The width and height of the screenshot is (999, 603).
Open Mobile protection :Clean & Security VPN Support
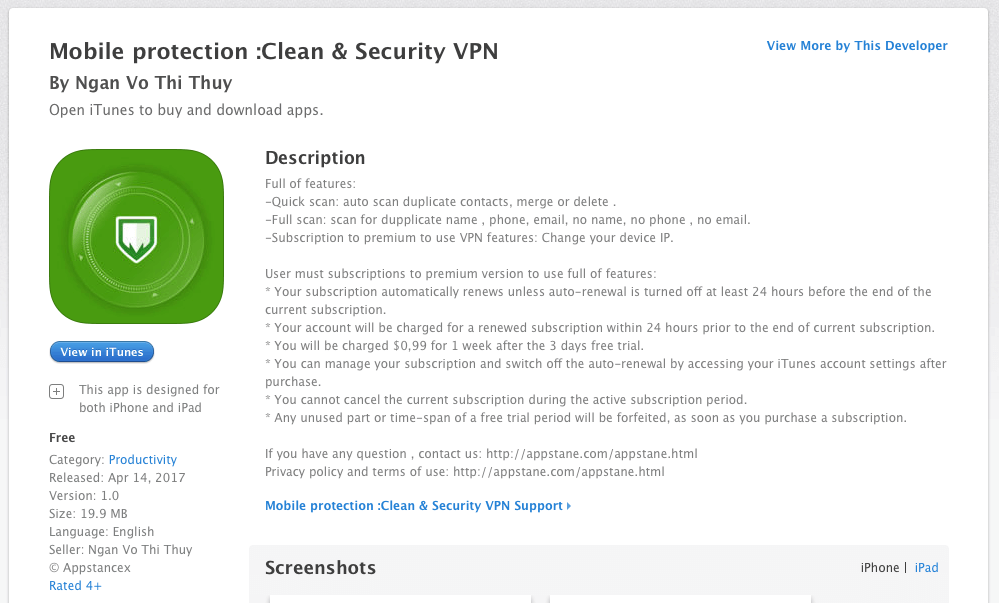click(x=414, y=505)
